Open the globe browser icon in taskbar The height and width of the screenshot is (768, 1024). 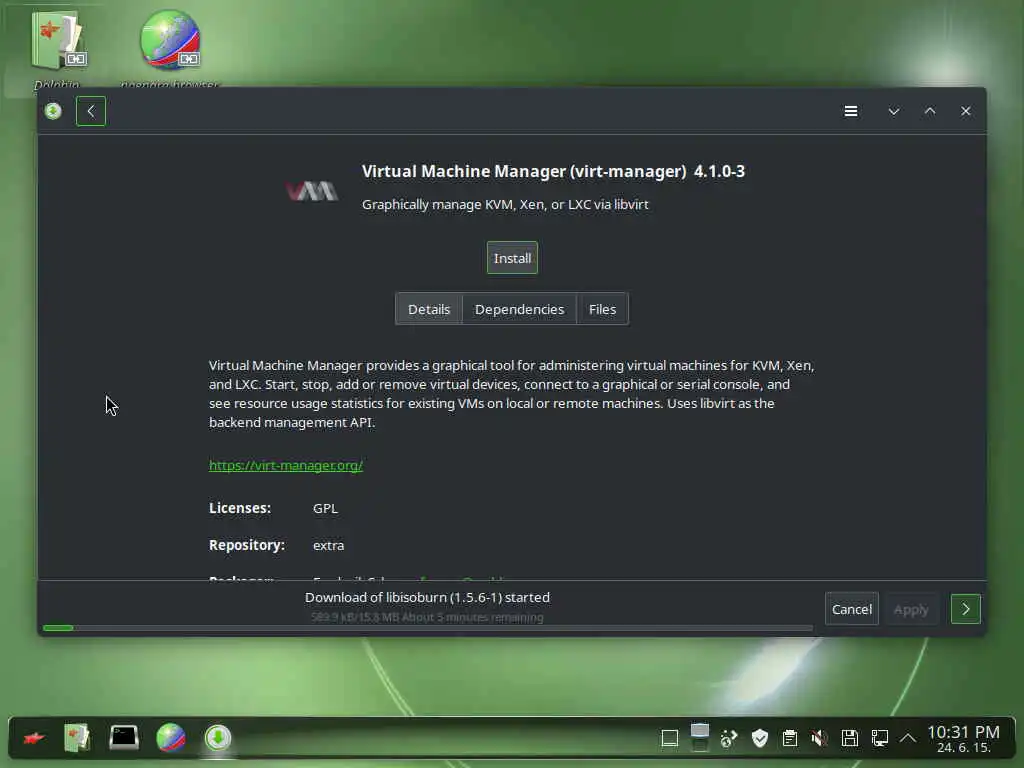[171, 738]
